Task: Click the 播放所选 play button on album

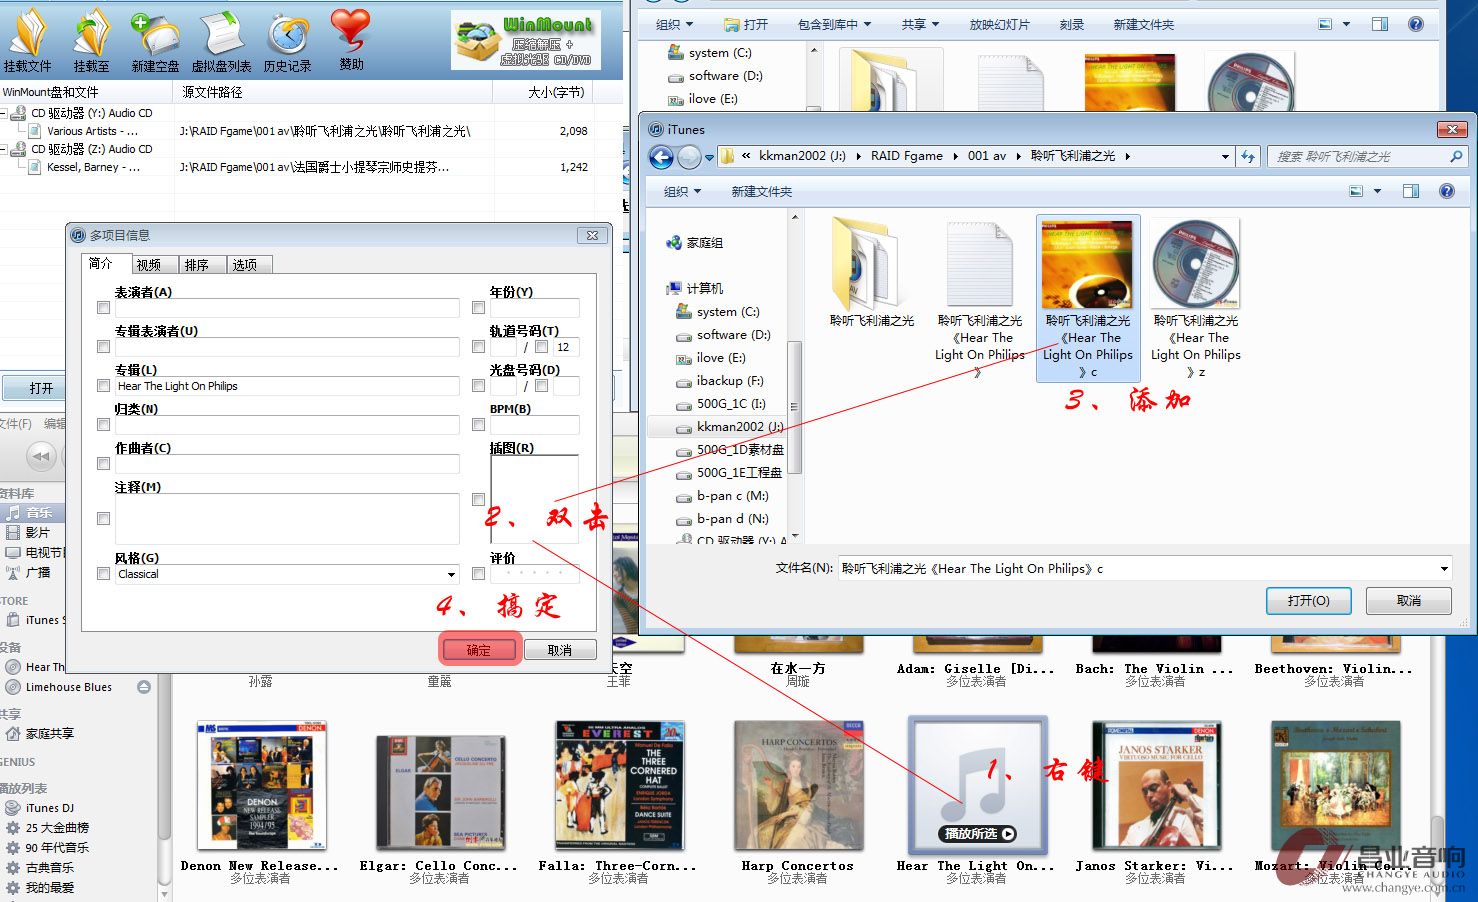Action: pyautogui.click(x=980, y=834)
